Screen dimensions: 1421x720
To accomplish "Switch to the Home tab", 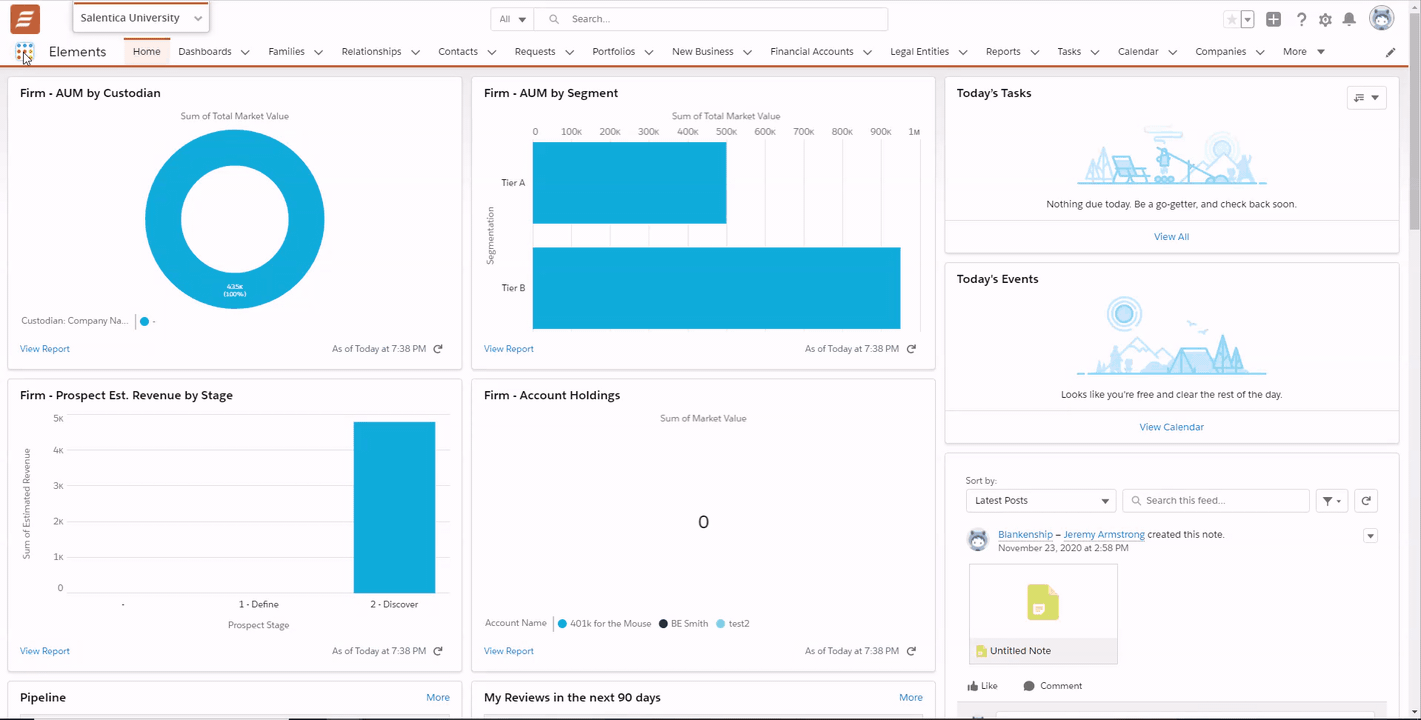I will tap(147, 52).
